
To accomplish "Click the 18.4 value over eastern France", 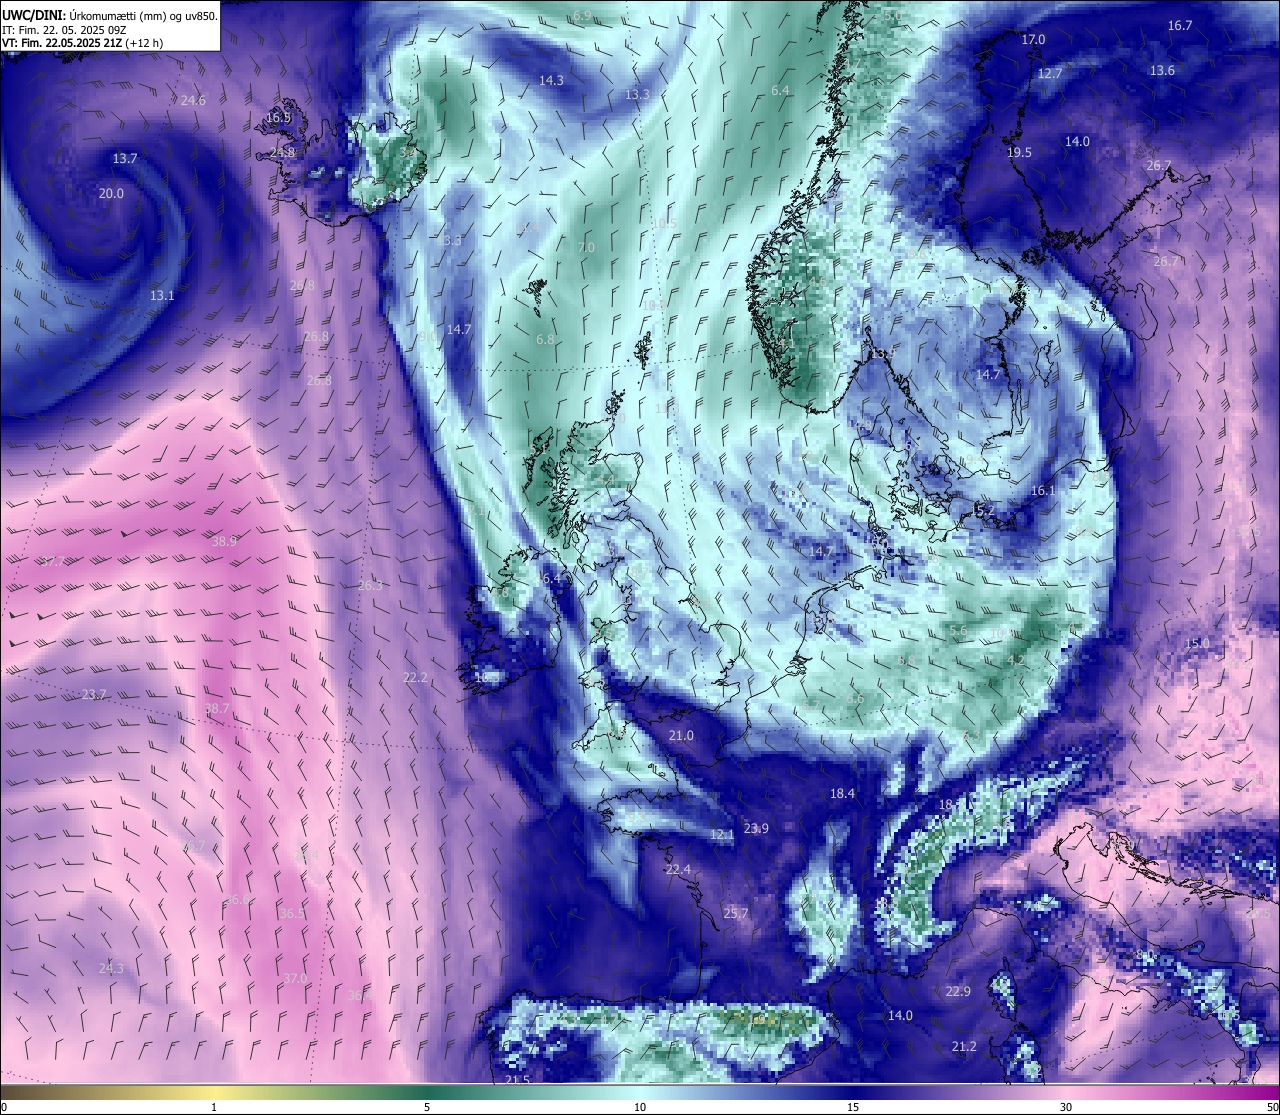I will click(842, 793).
